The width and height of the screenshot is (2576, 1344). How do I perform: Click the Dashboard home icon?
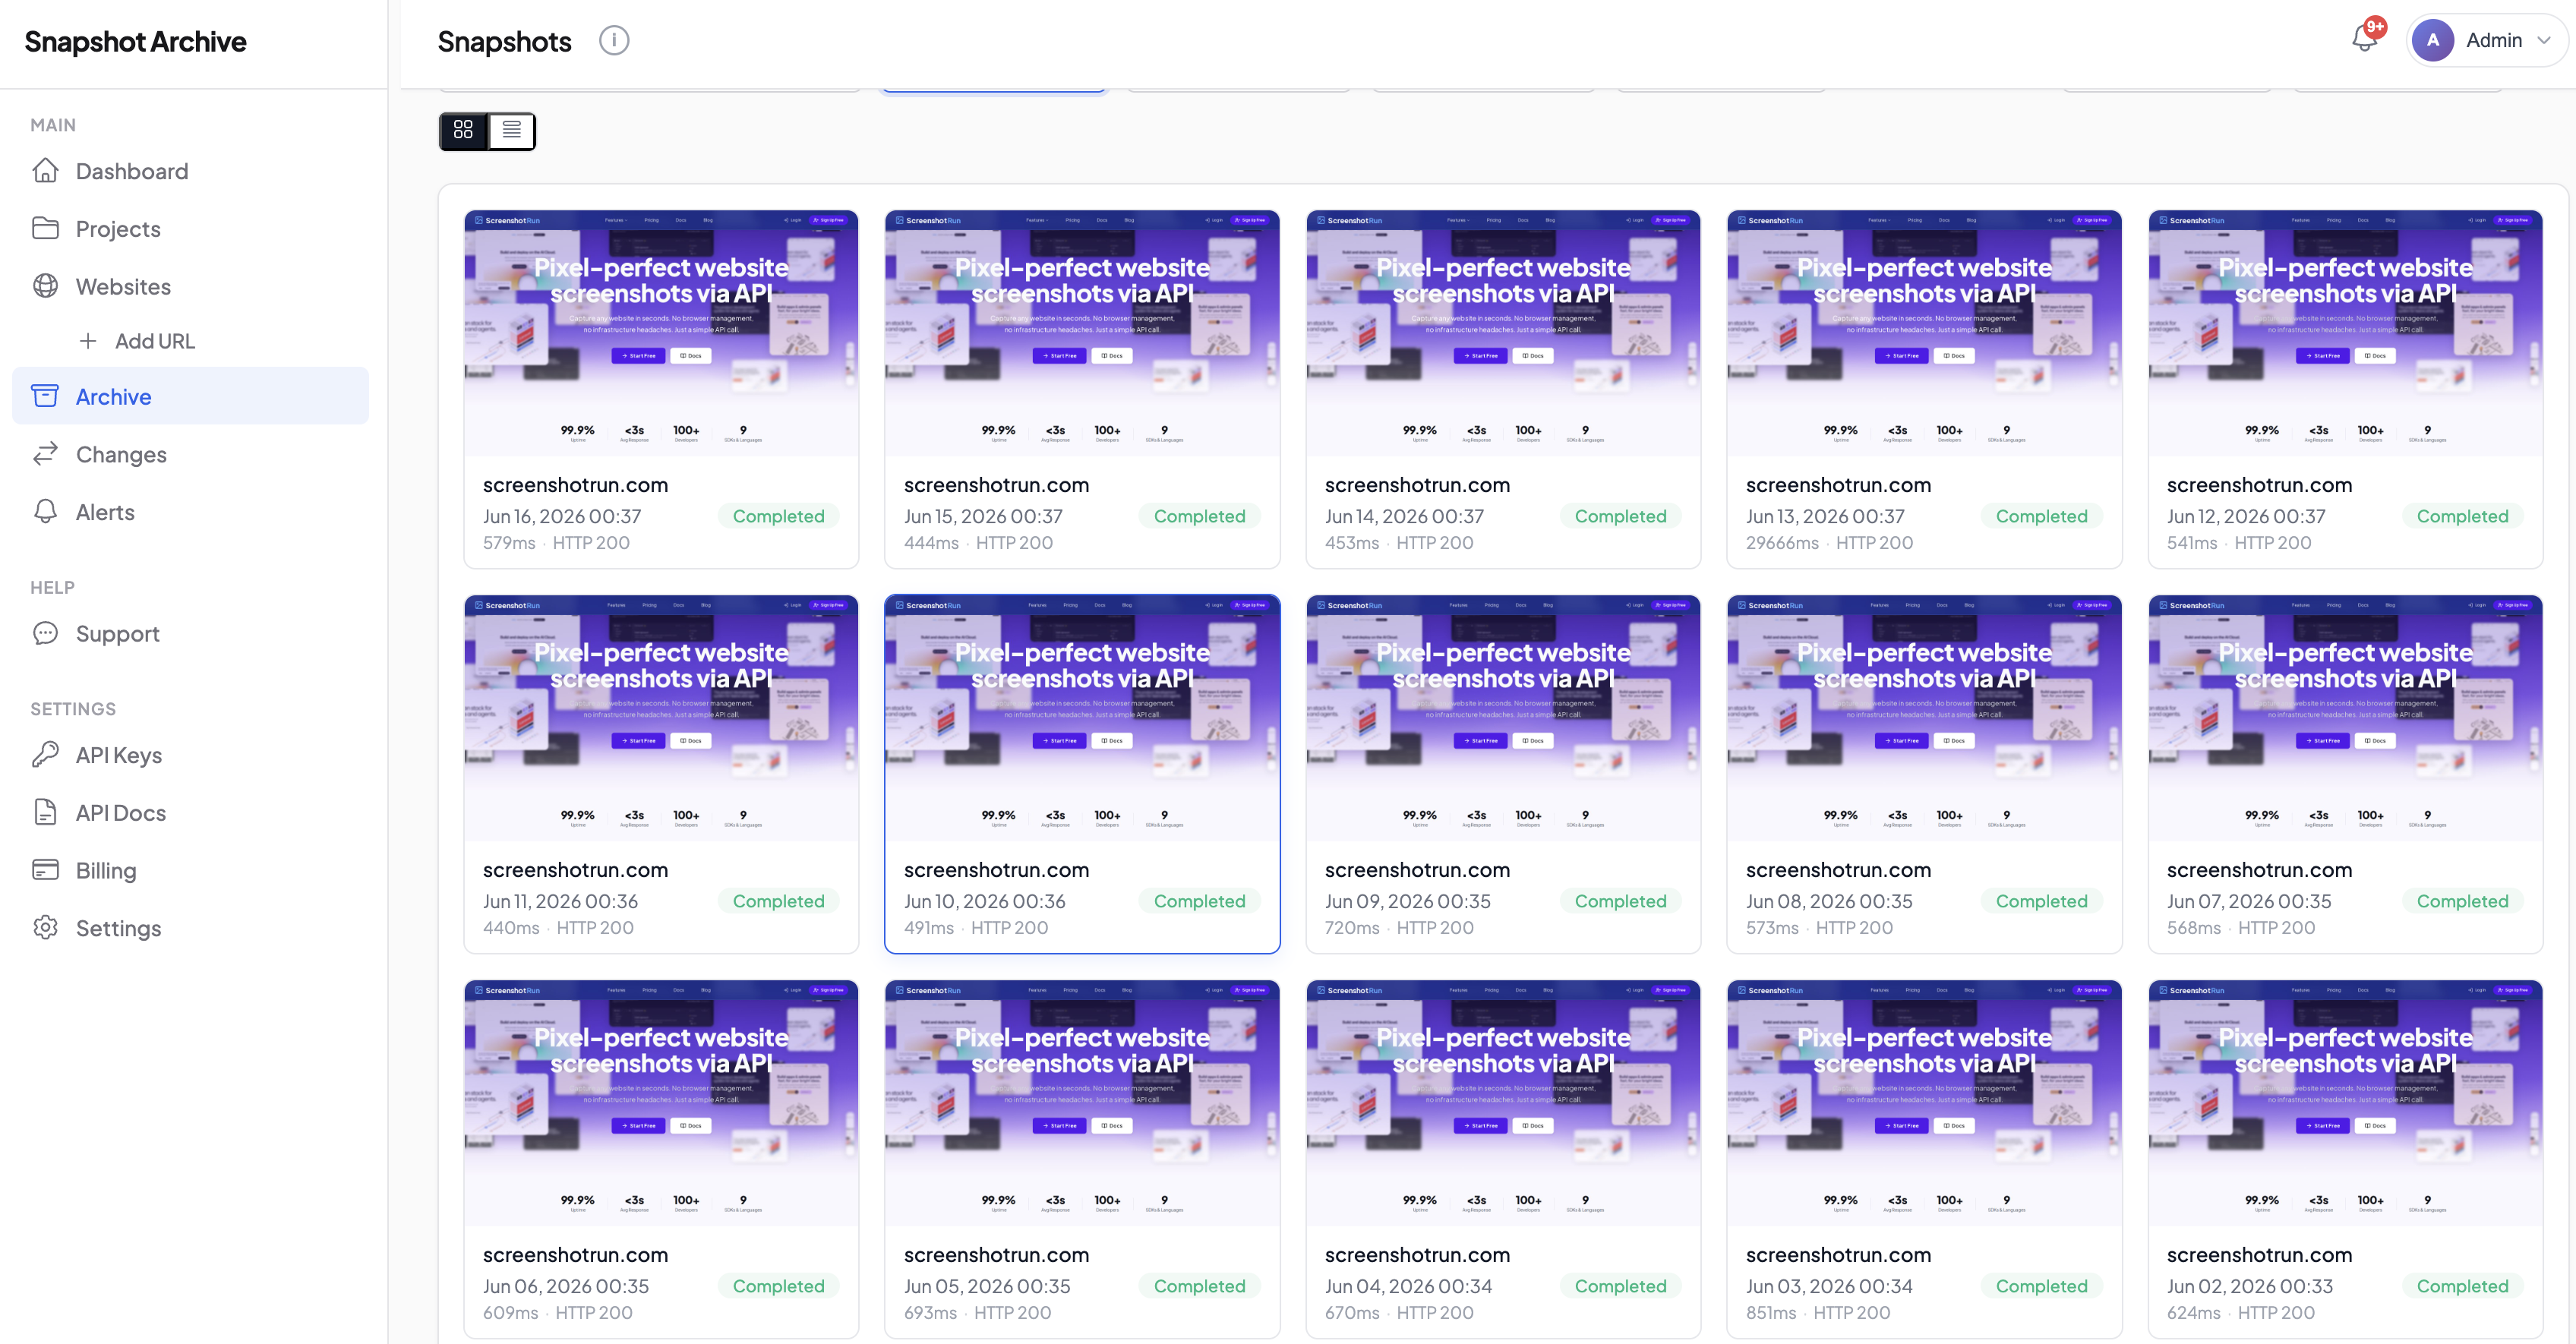(45, 171)
